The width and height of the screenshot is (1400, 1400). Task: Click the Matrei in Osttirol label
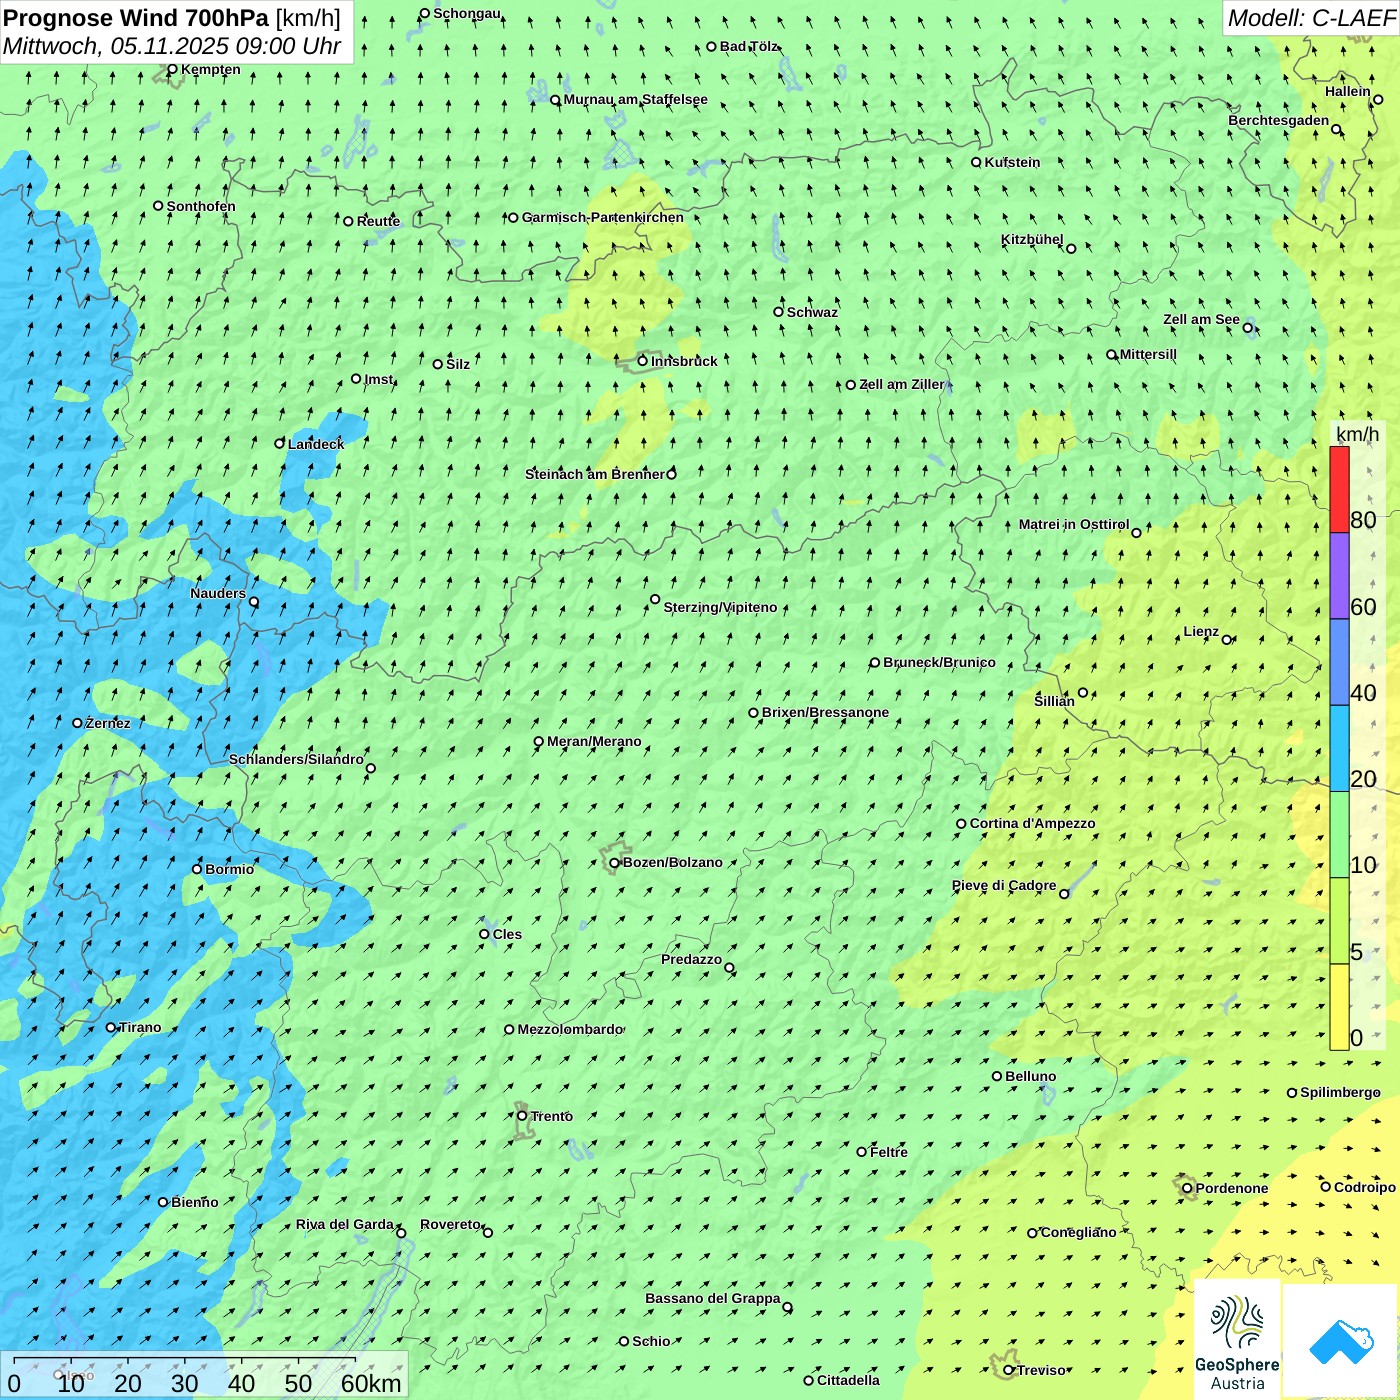(x=1073, y=524)
